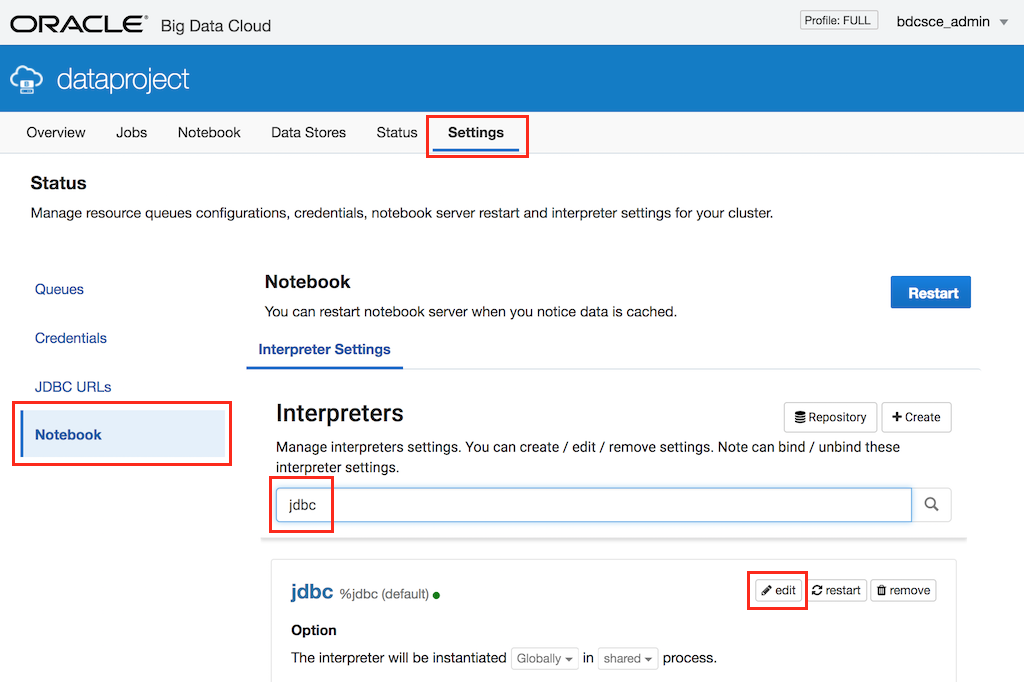Open the bdcsce_admin user dropdown

tap(952, 22)
